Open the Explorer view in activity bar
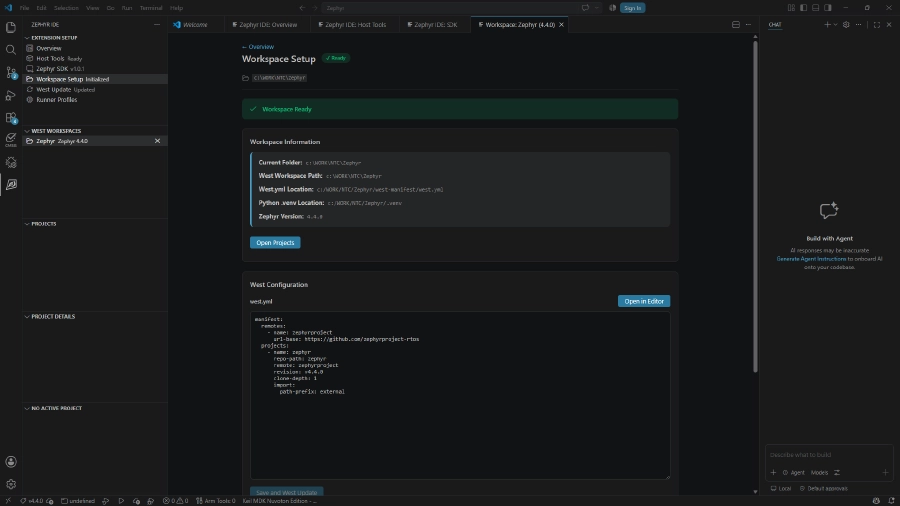The image size is (900, 506). coord(10,28)
